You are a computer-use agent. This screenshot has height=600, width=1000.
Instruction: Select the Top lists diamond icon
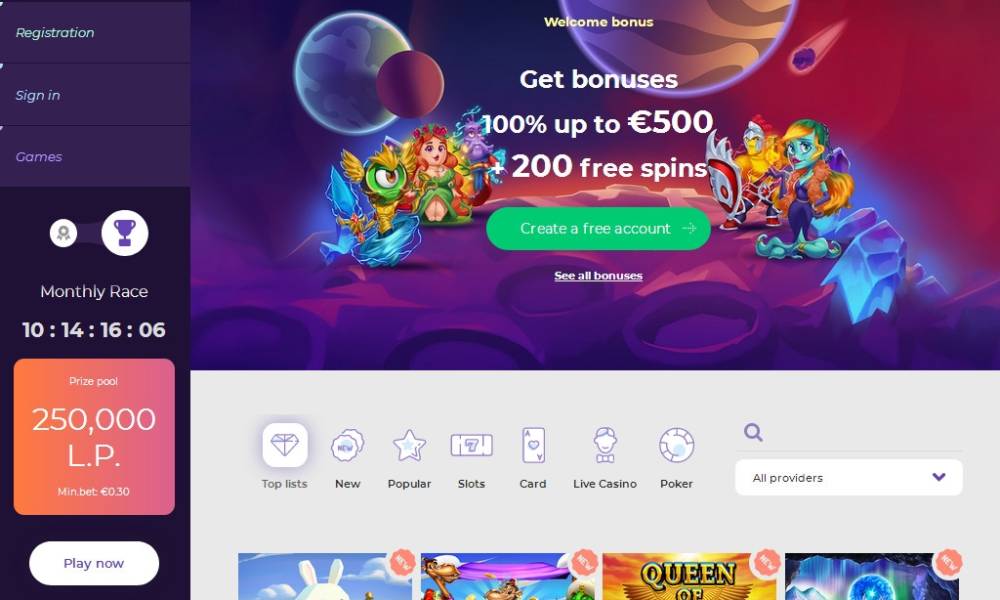(284, 444)
